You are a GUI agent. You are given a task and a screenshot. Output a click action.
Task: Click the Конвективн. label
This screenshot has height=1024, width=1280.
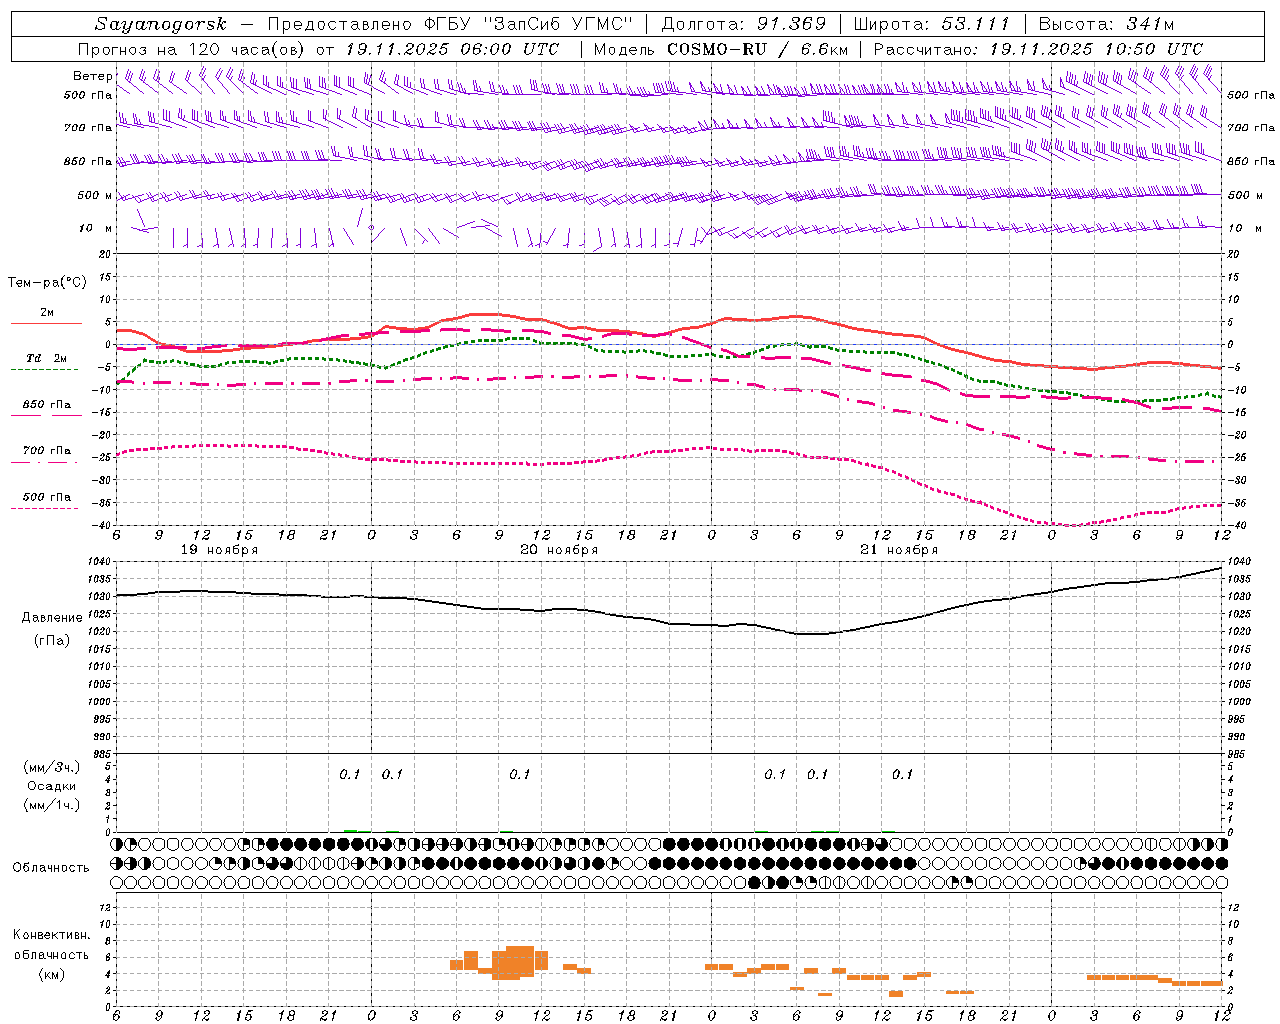coord(52,935)
